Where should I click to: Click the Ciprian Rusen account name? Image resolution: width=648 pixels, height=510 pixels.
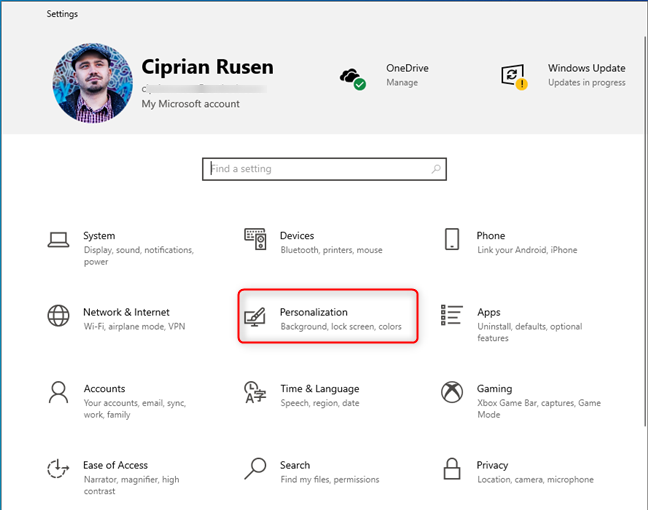(207, 67)
